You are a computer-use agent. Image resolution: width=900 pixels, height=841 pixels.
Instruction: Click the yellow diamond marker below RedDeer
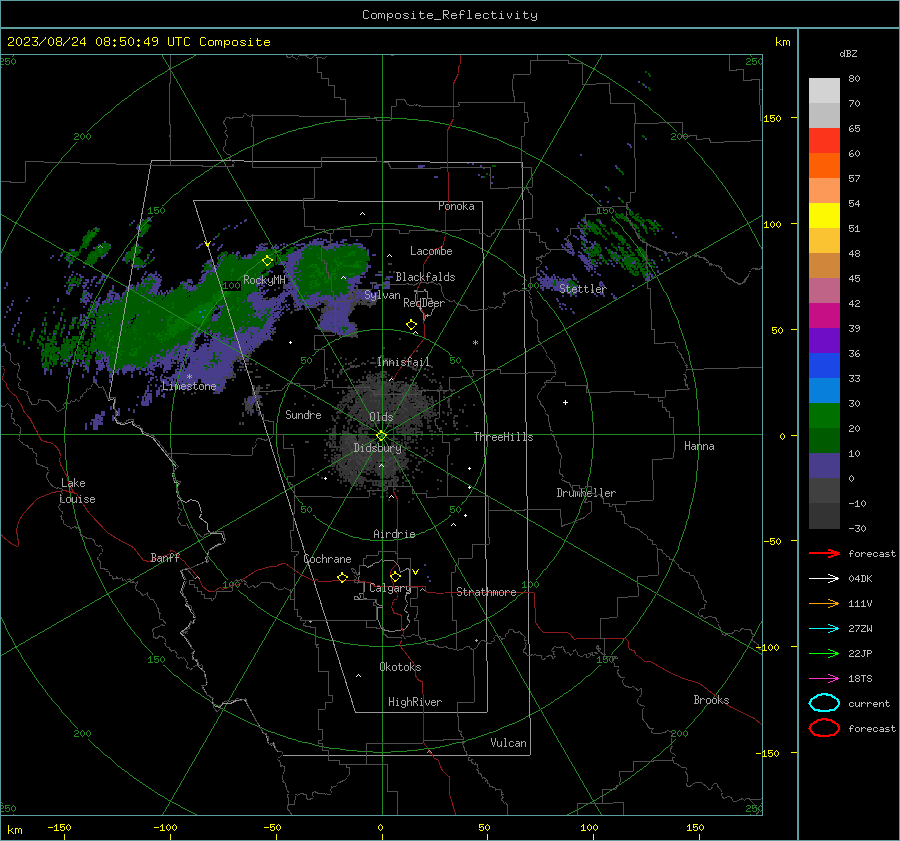click(x=411, y=325)
